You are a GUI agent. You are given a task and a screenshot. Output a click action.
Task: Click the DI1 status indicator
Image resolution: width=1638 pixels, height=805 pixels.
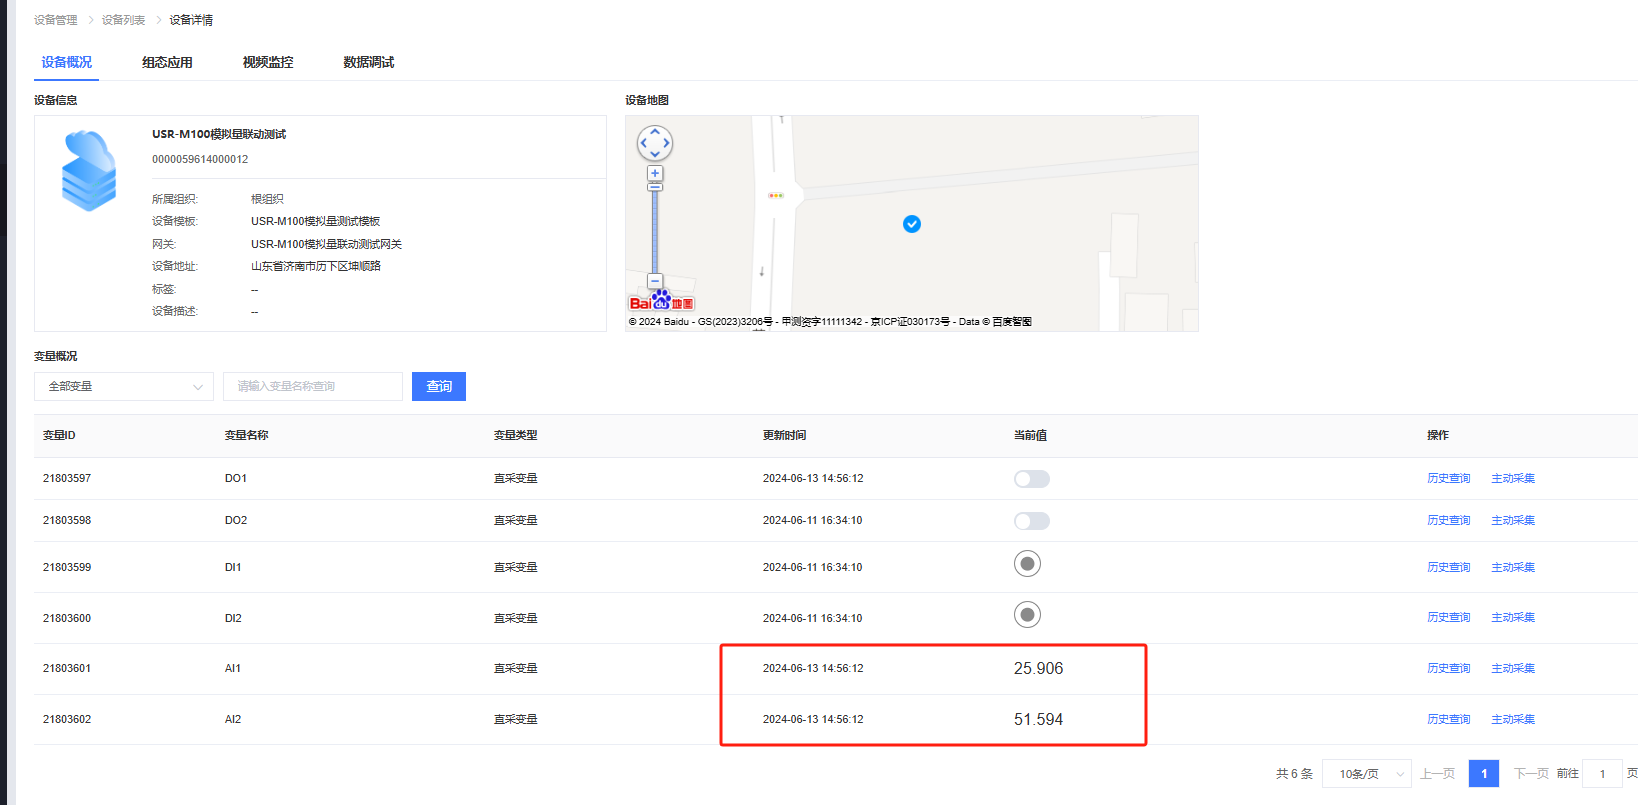coord(1027,564)
